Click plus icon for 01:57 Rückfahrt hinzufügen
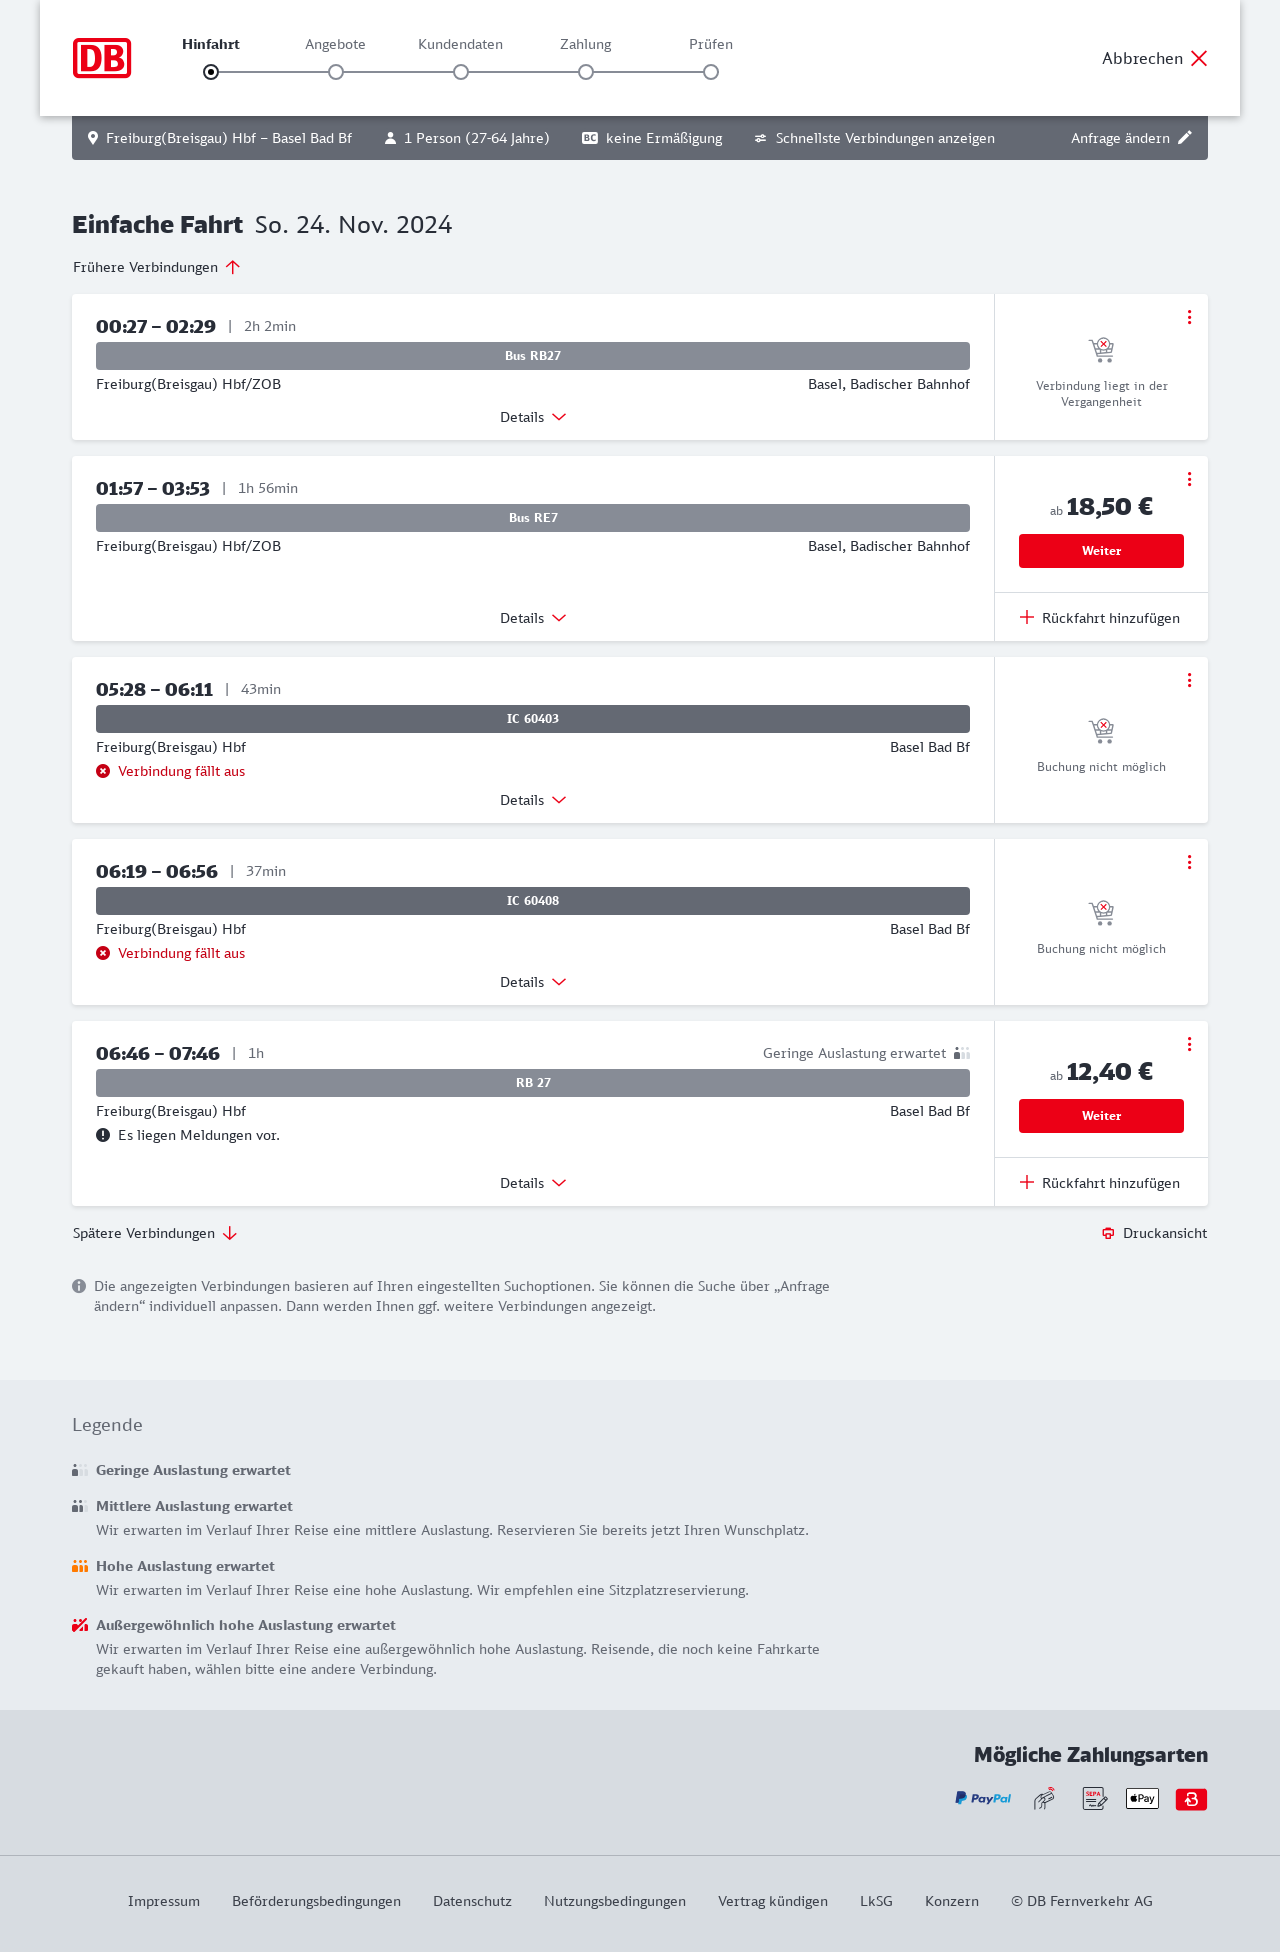Screen dimensions: 1280x1952 1027,617
